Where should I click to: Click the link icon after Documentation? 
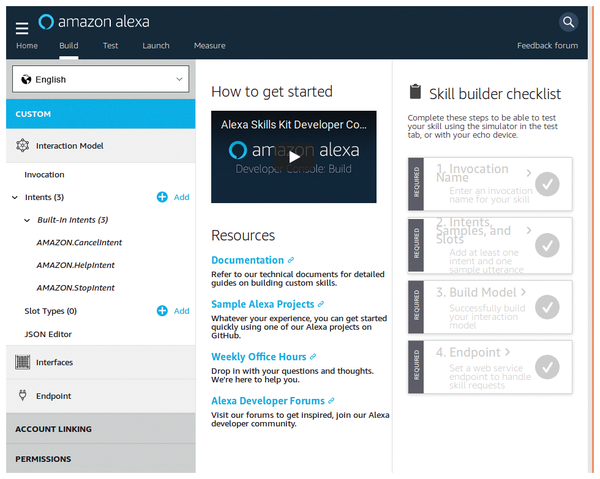point(291,260)
